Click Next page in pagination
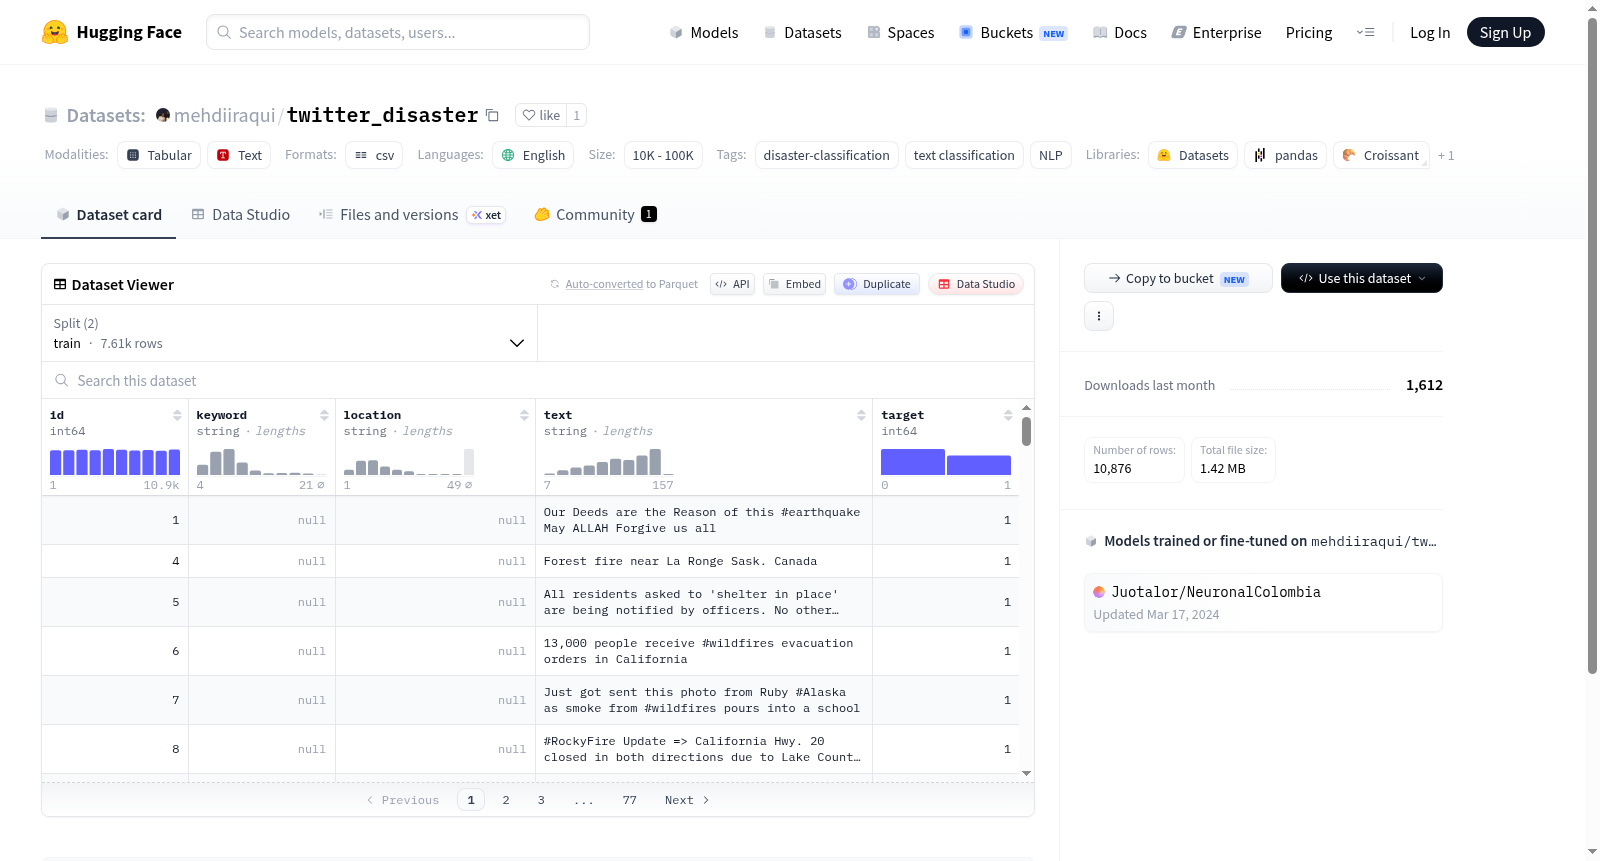Screen dimensions: 1600x861 (687, 800)
